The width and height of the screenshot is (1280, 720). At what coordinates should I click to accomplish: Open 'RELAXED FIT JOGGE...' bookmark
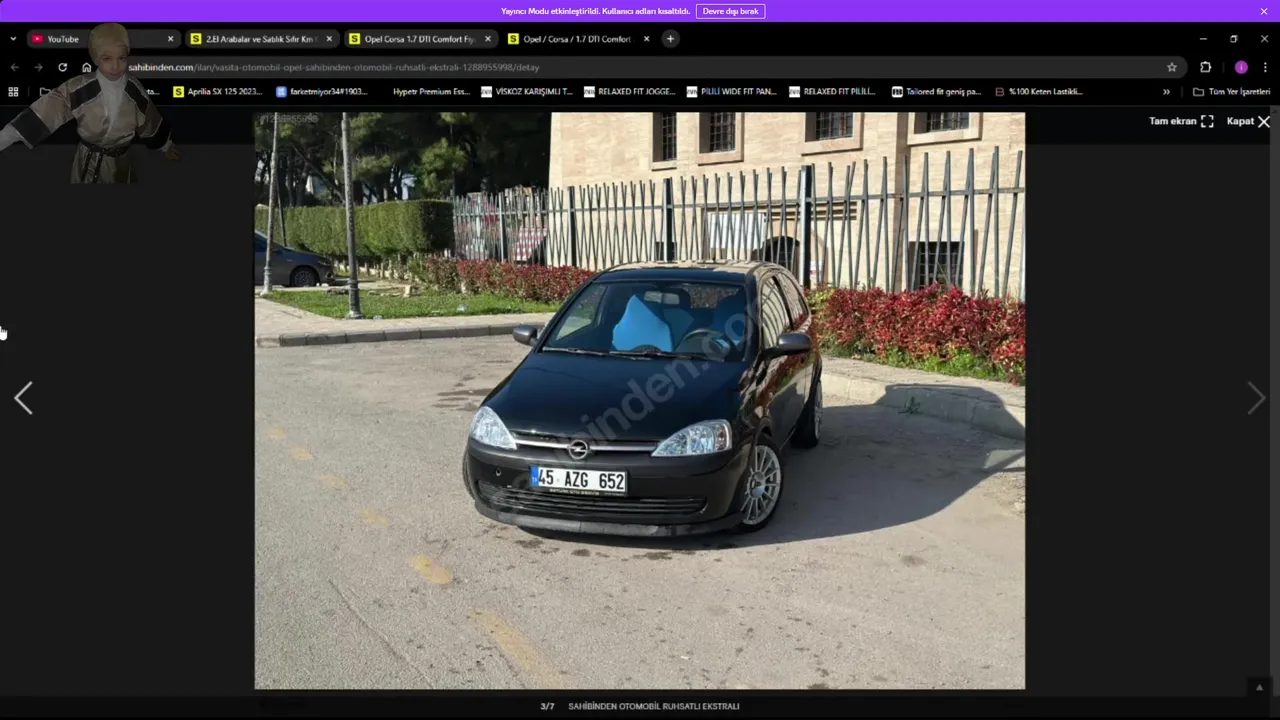[x=630, y=91]
